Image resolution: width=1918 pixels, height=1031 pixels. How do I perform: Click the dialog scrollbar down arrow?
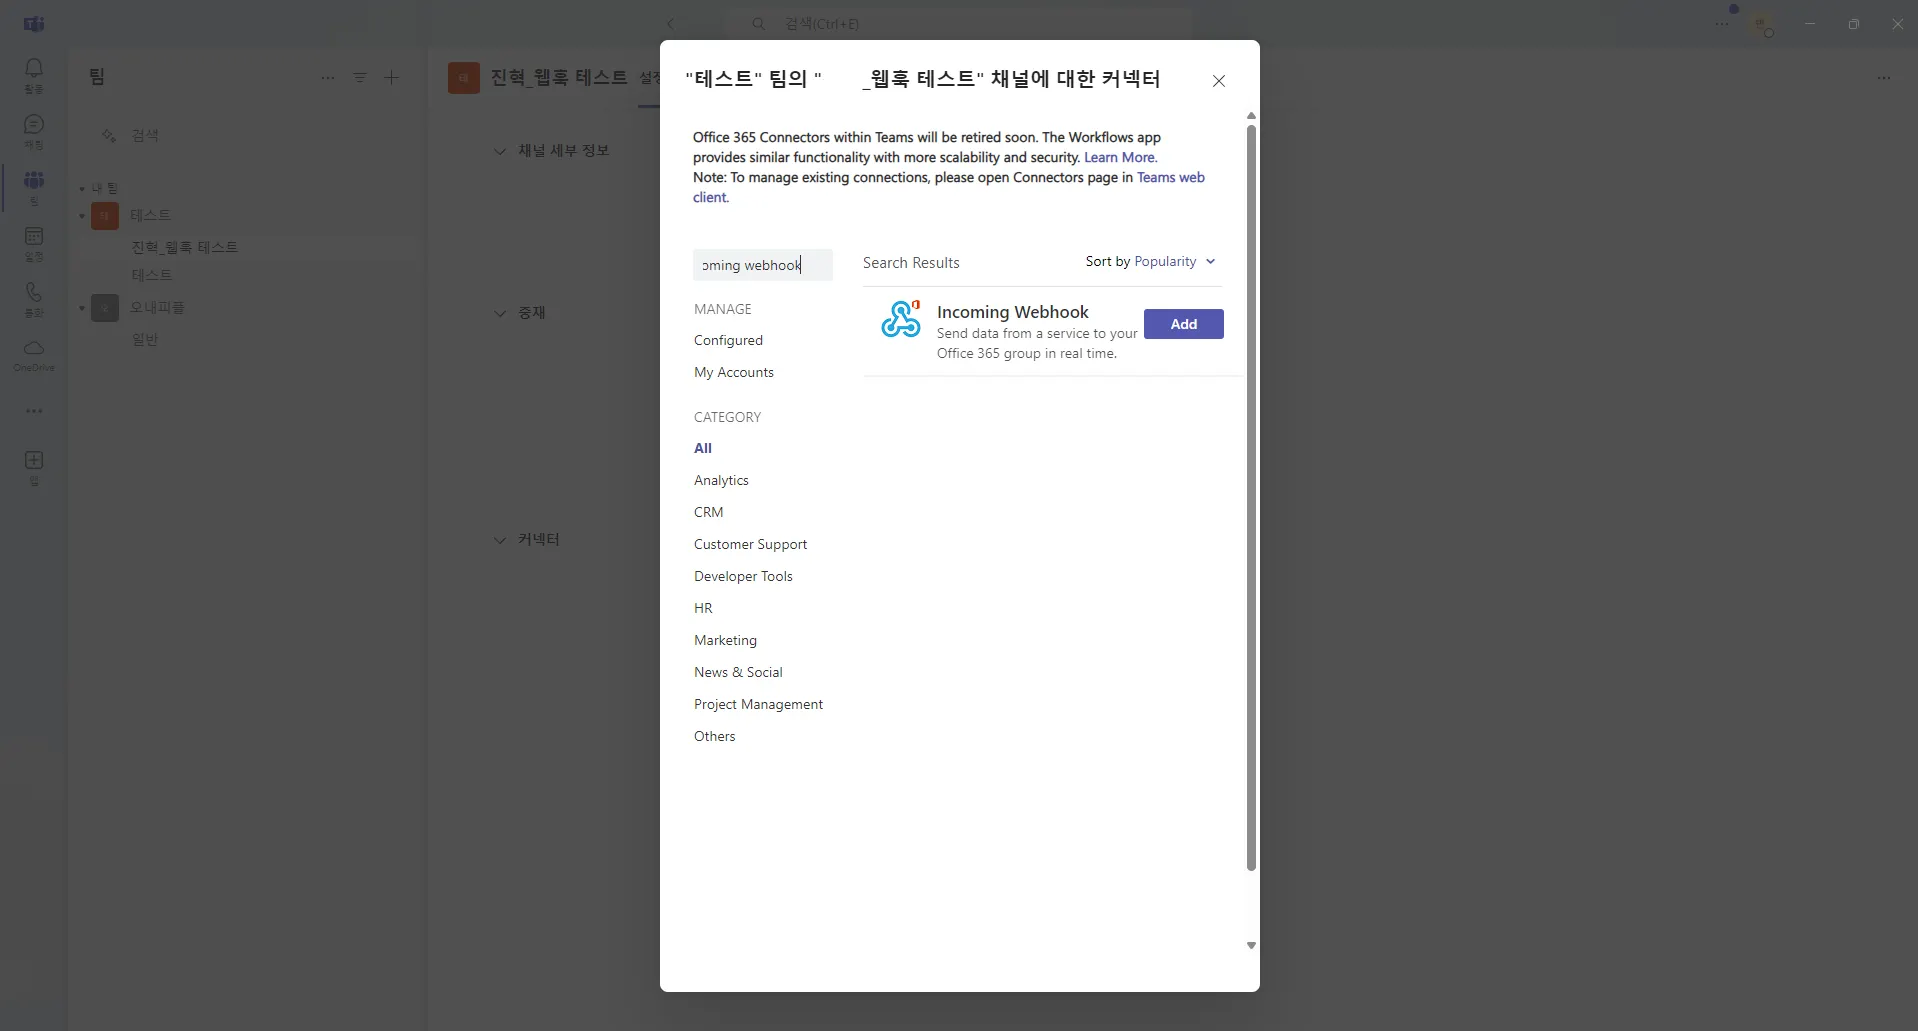pyautogui.click(x=1251, y=946)
